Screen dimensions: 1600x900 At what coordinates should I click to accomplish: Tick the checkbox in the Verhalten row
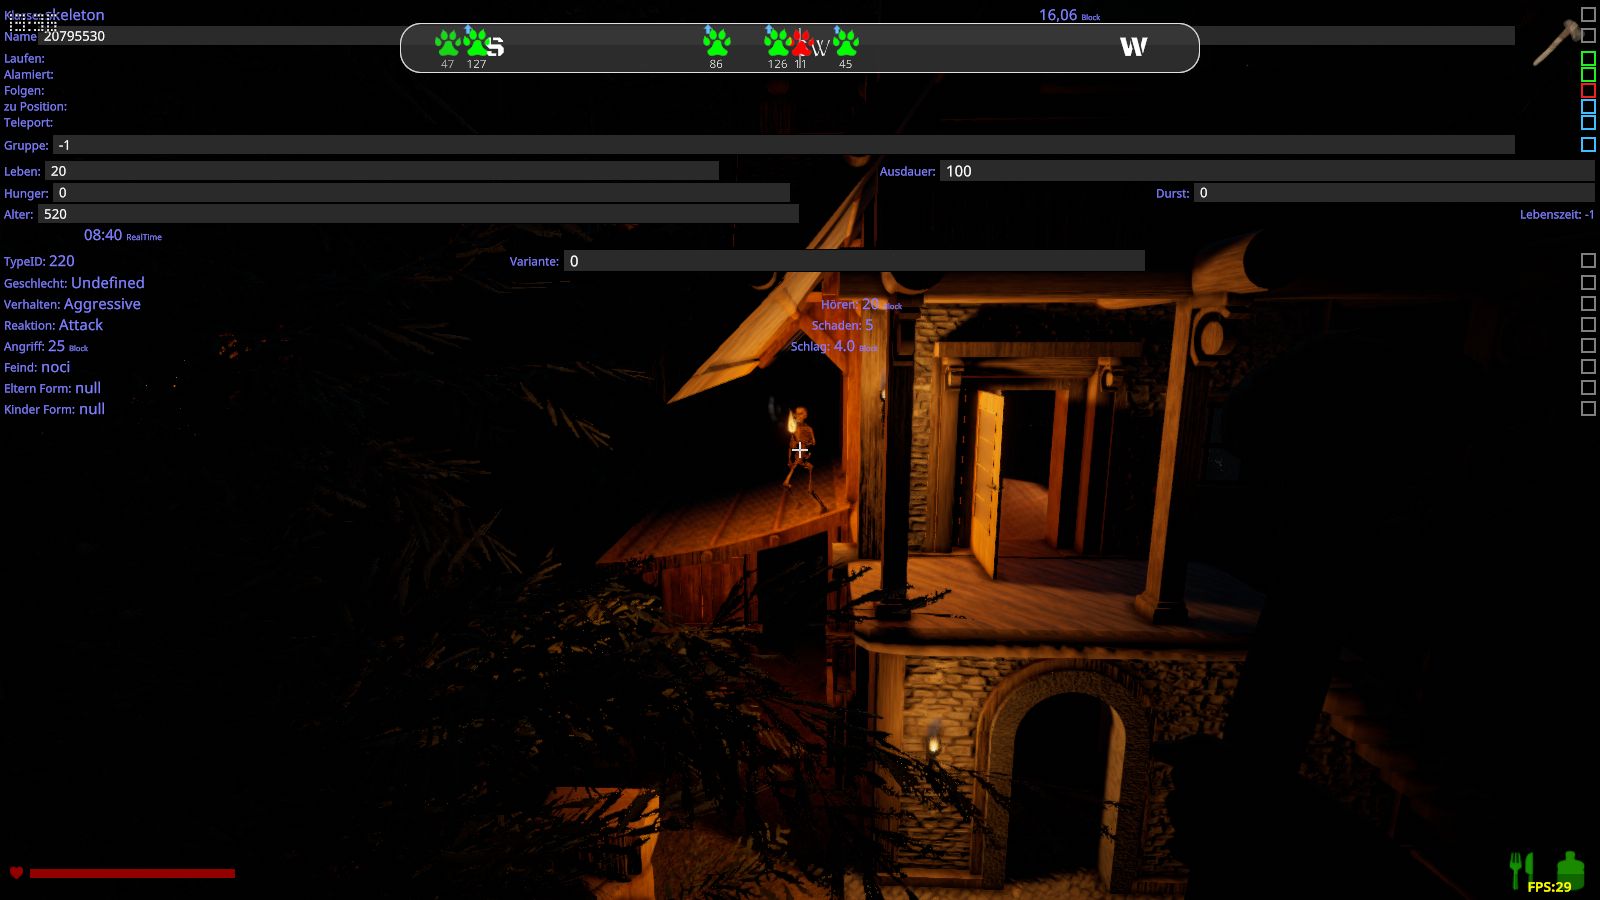click(x=1588, y=304)
